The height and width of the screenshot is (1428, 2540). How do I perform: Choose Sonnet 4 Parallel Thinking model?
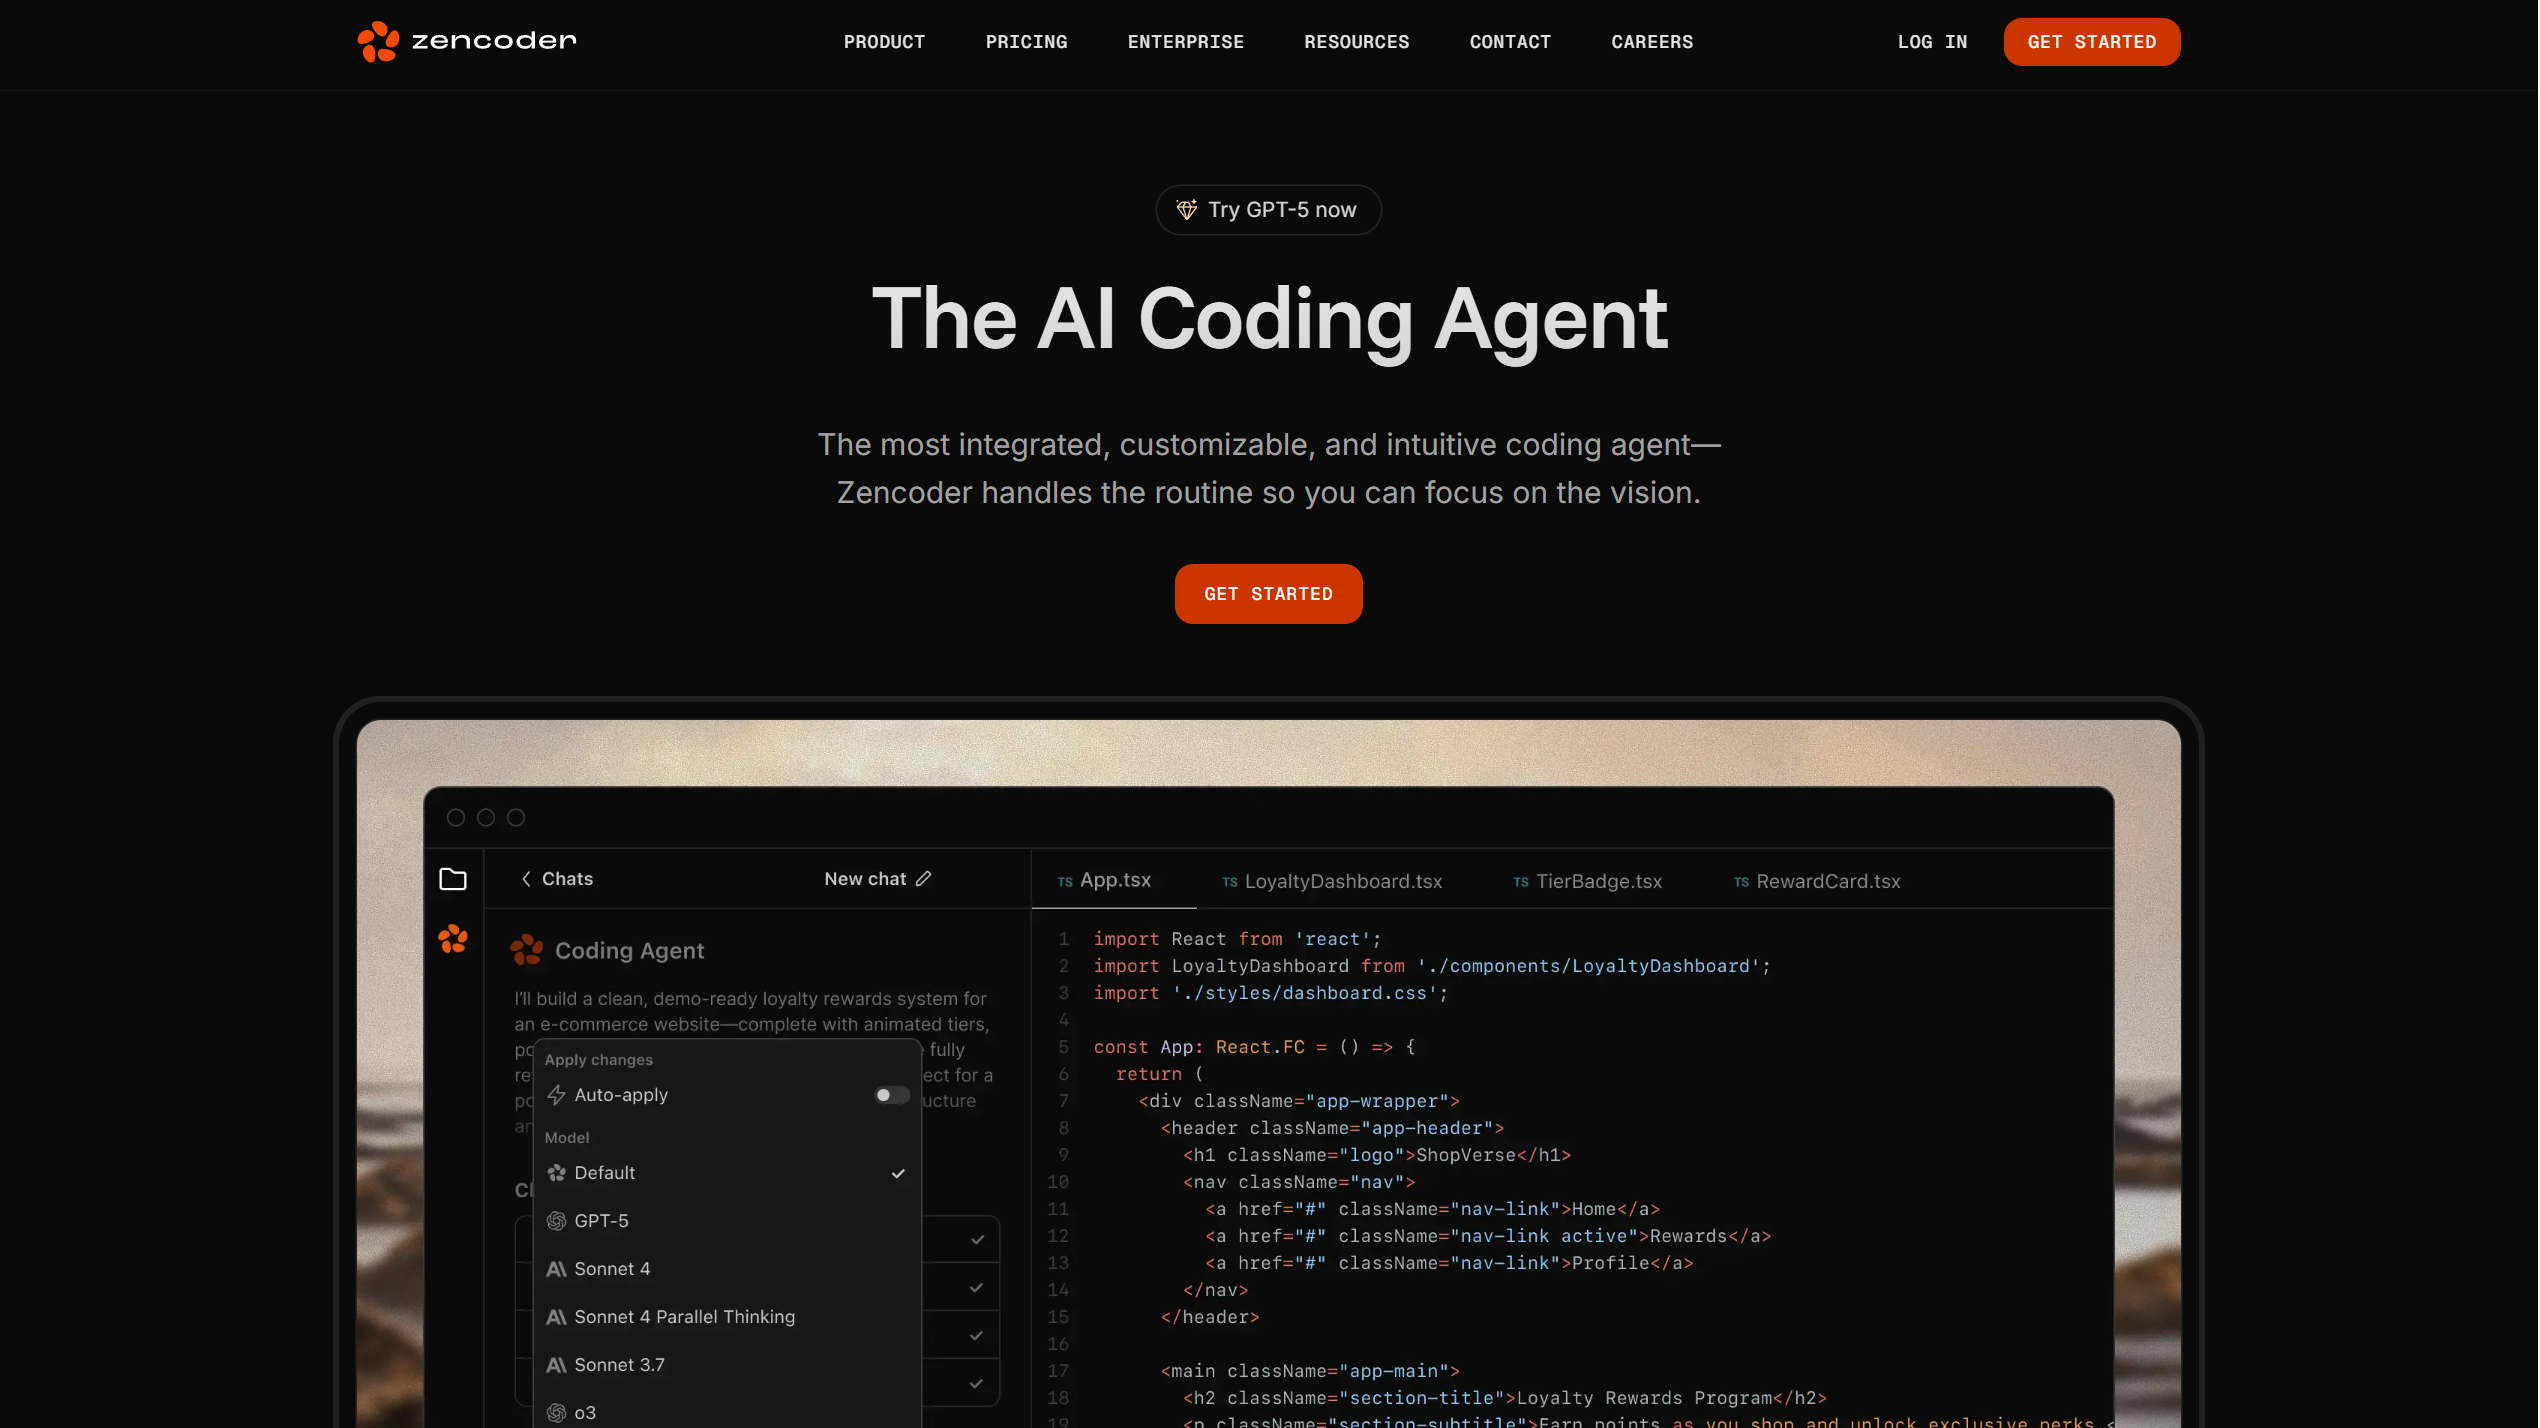727,1317
